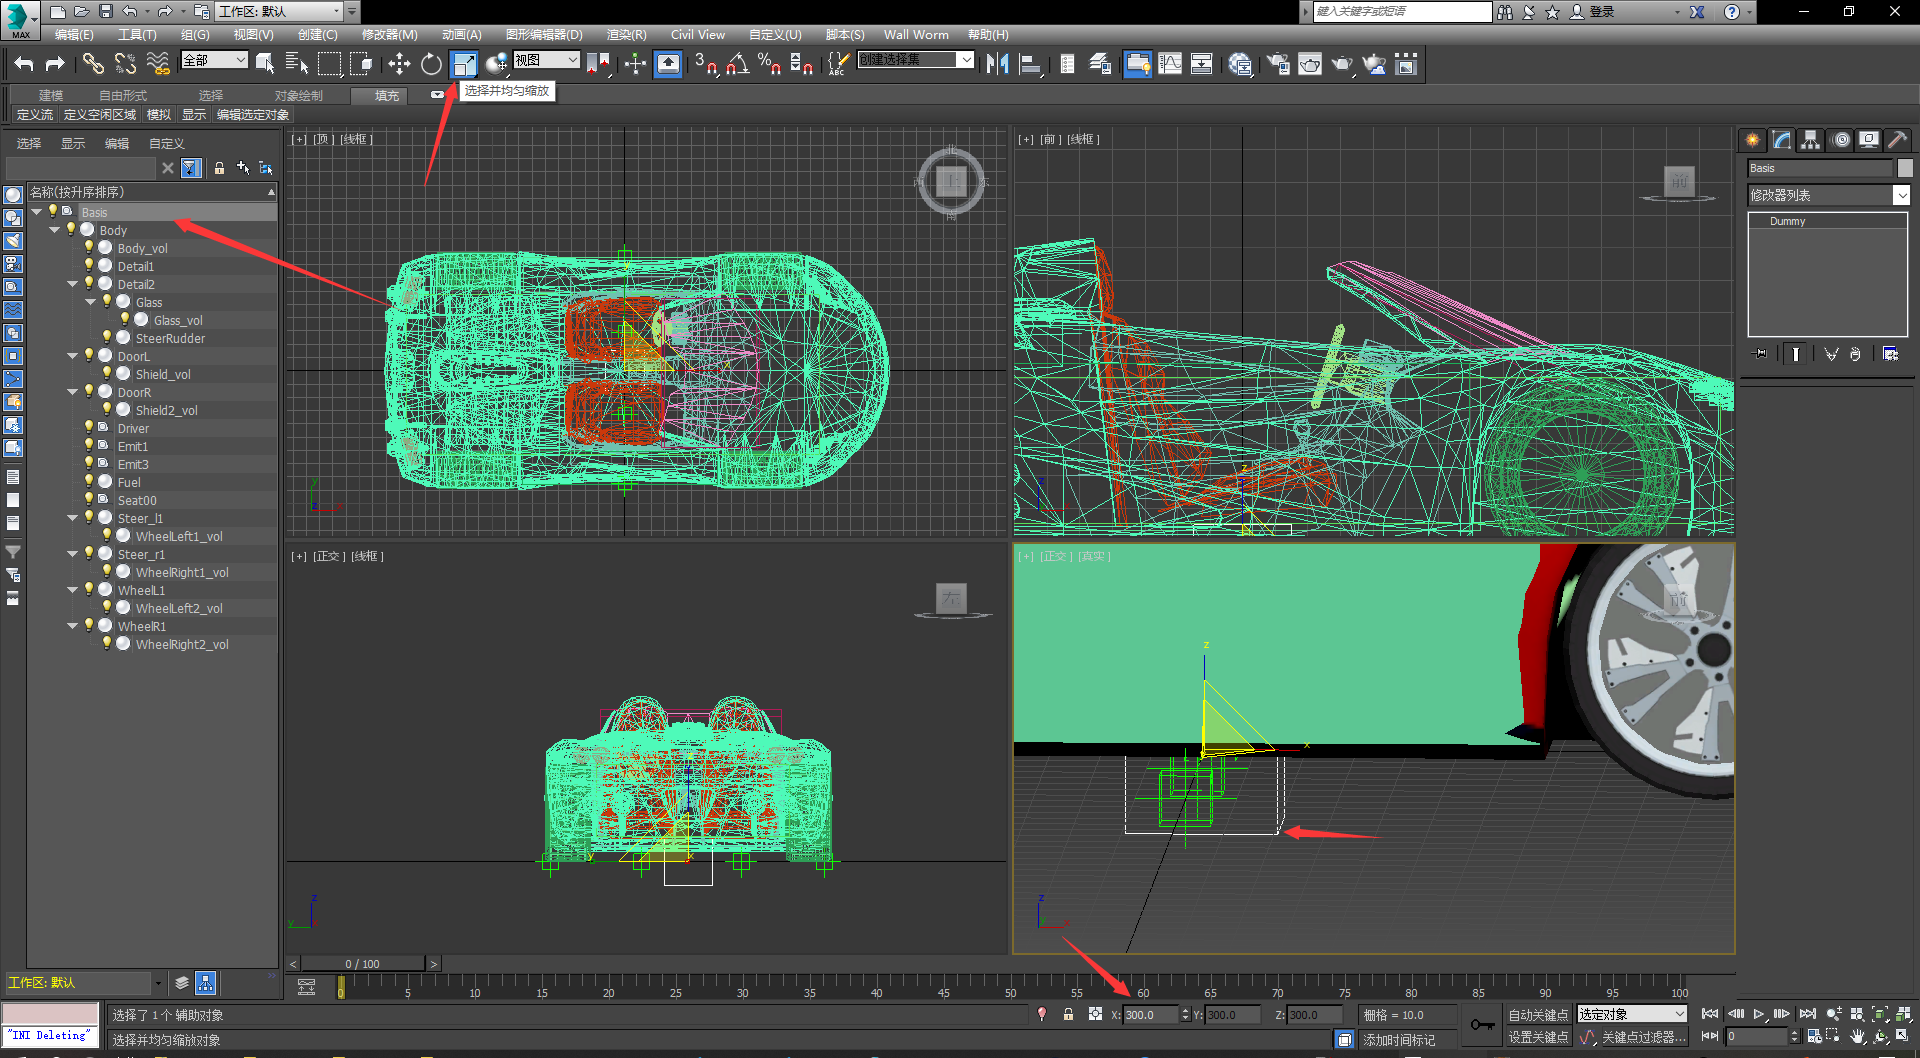The image size is (1920, 1058).
Task: Open the selection filter 全部 dropdown
Action: click(x=214, y=61)
